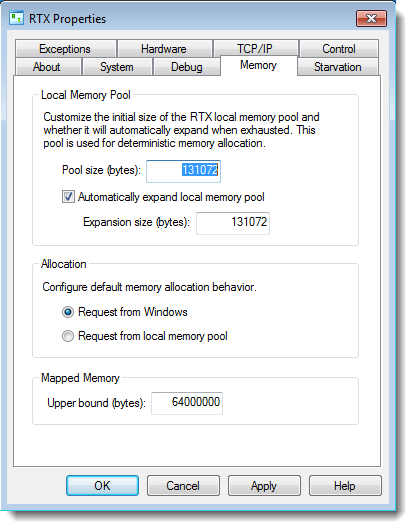Click the Upper bound bytes field
The height and width of the screenshot is (529, 414).
[187, 403]
